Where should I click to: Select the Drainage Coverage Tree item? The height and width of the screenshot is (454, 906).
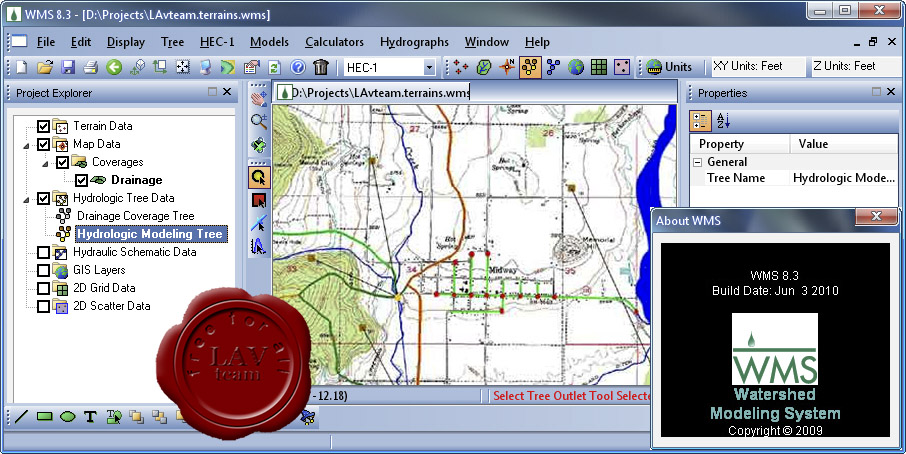[136, 216]
